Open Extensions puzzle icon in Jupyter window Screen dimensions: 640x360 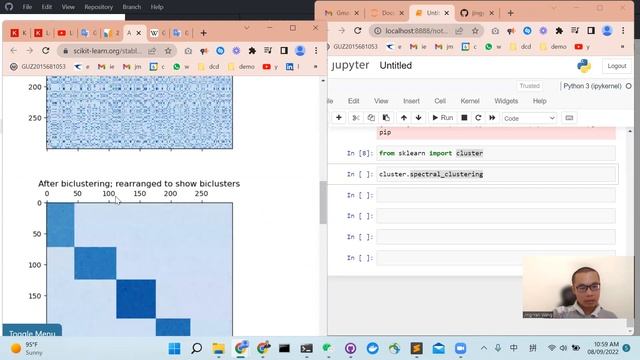[x=559, y=31]
